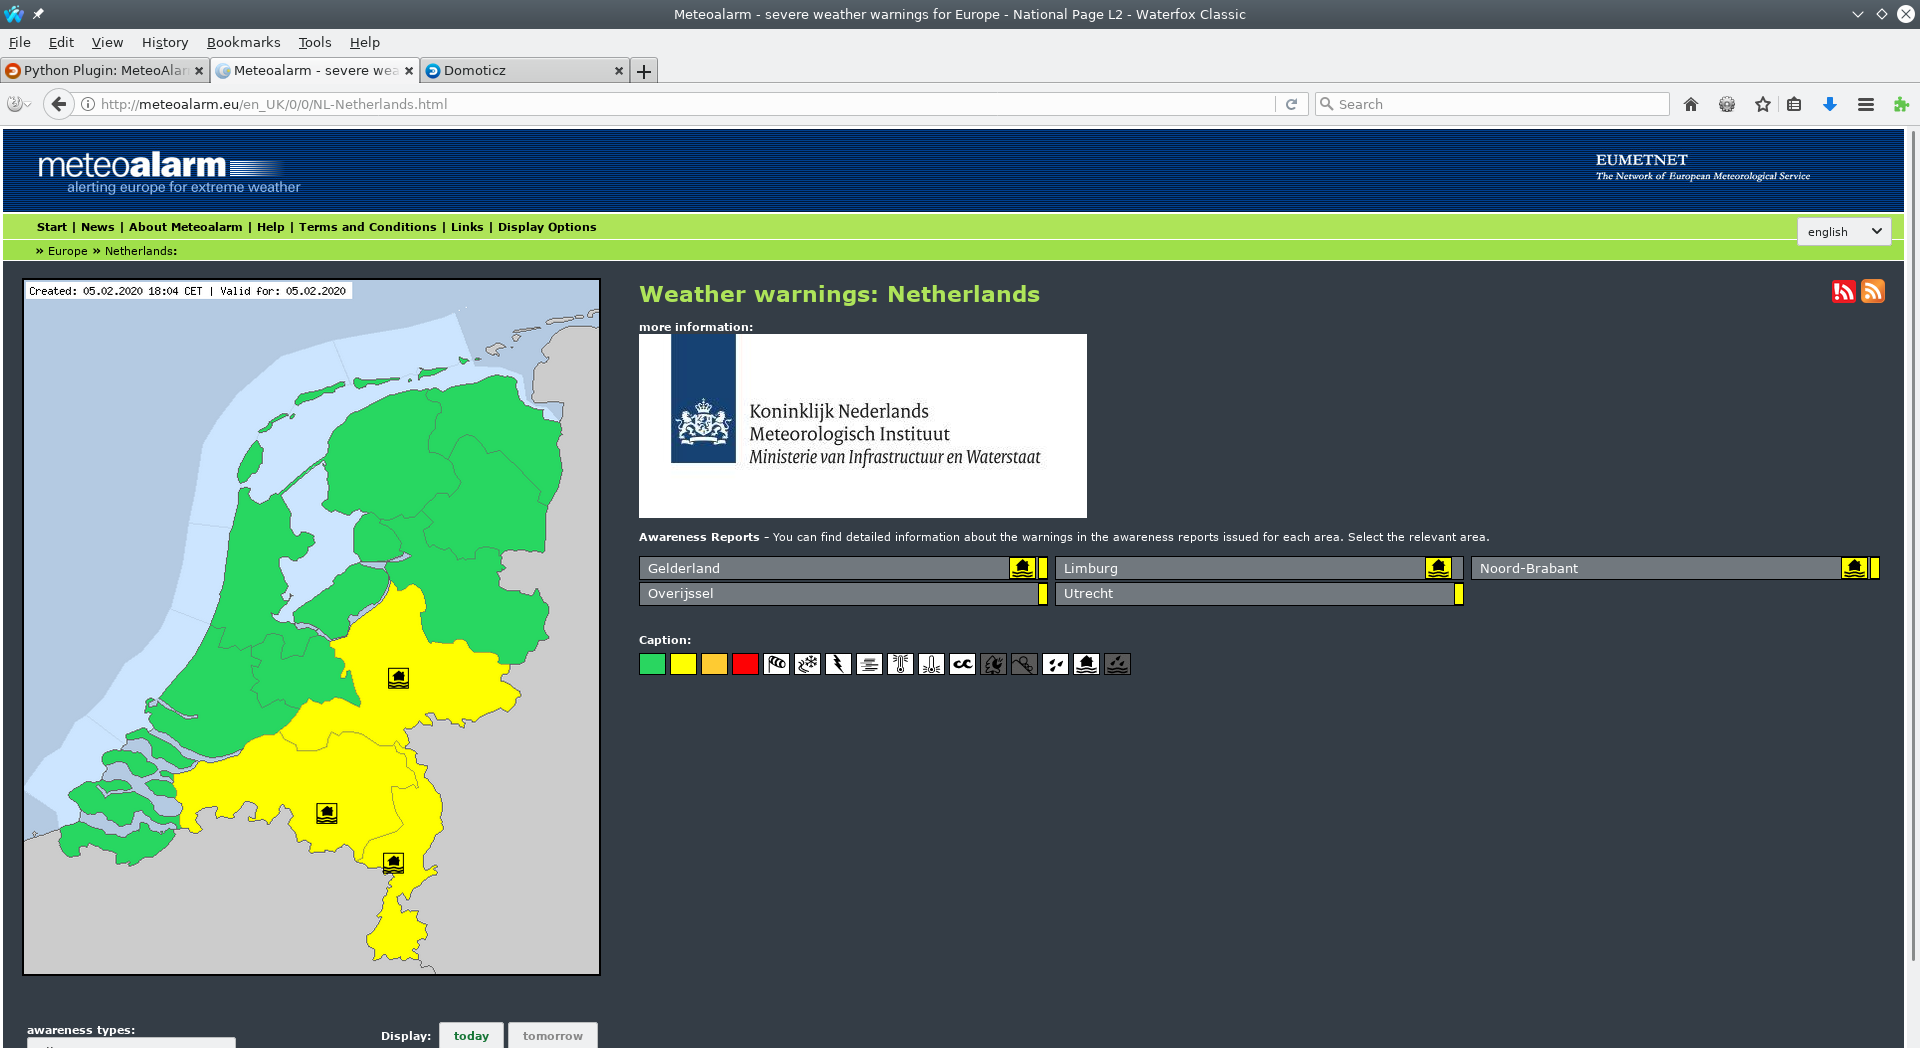Open the File menu

coord(20,42)
